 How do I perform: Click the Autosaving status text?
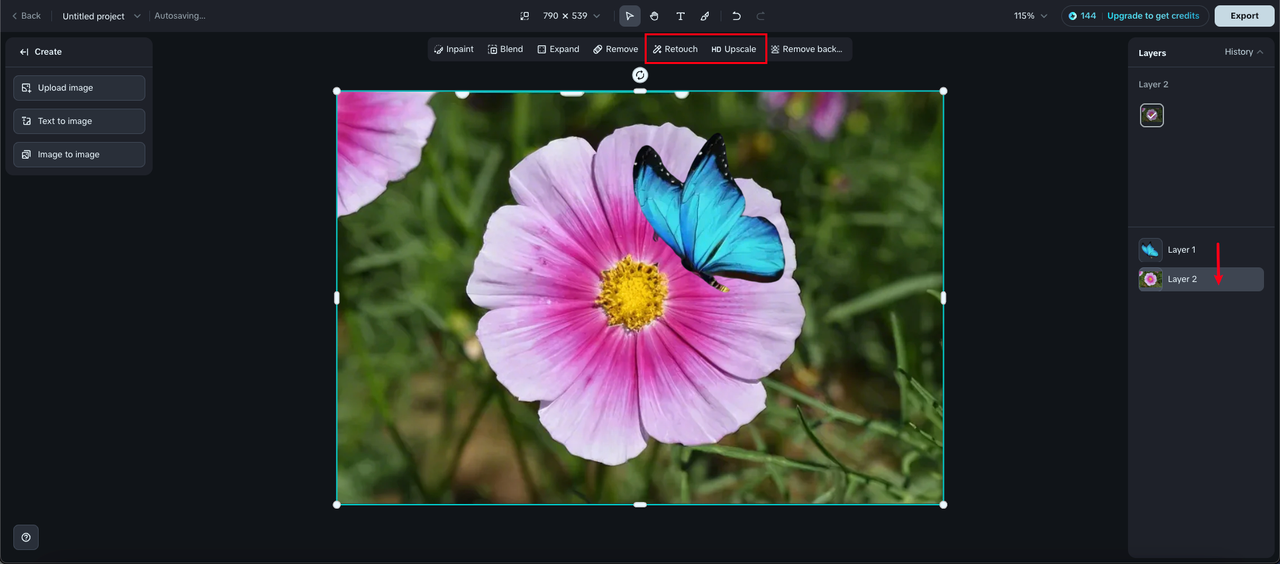[180, 16]
